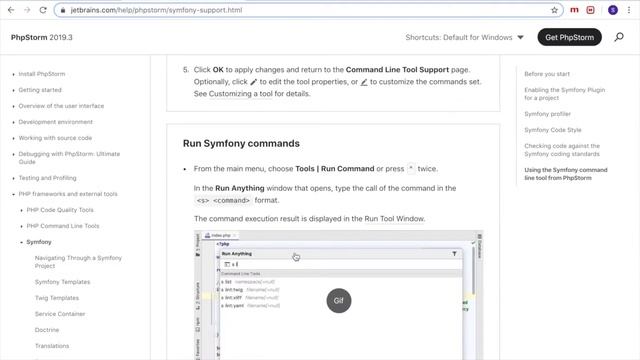Image resolution: width=640 pixels, height=360 pixels.
Task: Open the purple profile avatar
Action: pos(613,10)
